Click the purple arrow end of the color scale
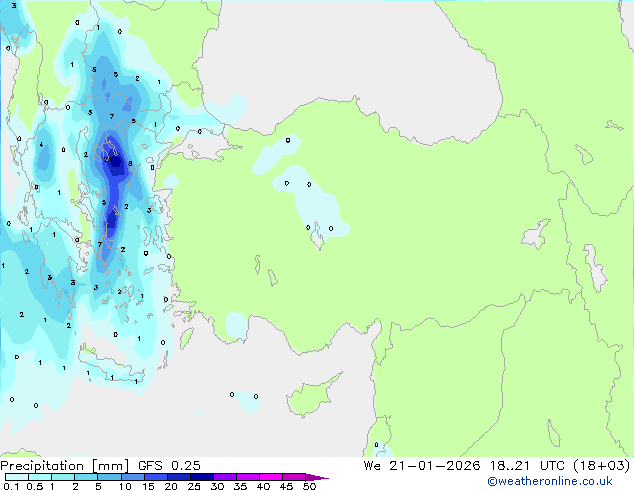The width and height of the screenshot is (634, 490). [x=317, y=477]
